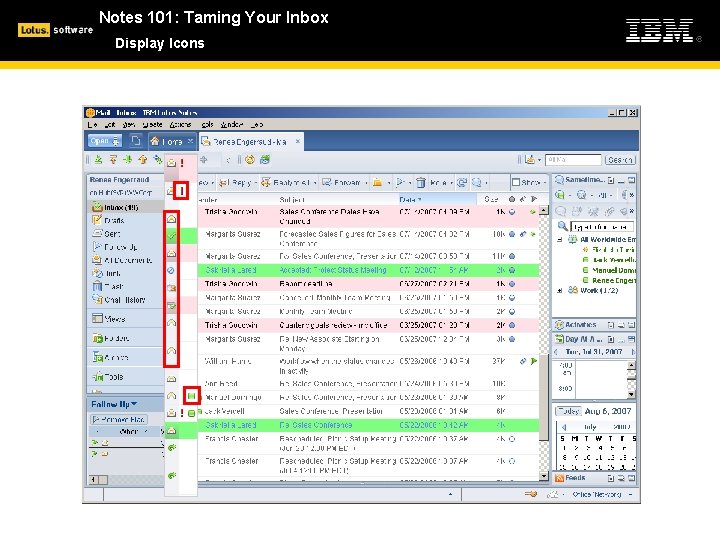The image size is (720, 540).
Task: Switch to the Home tab
Action: [171, 141]
